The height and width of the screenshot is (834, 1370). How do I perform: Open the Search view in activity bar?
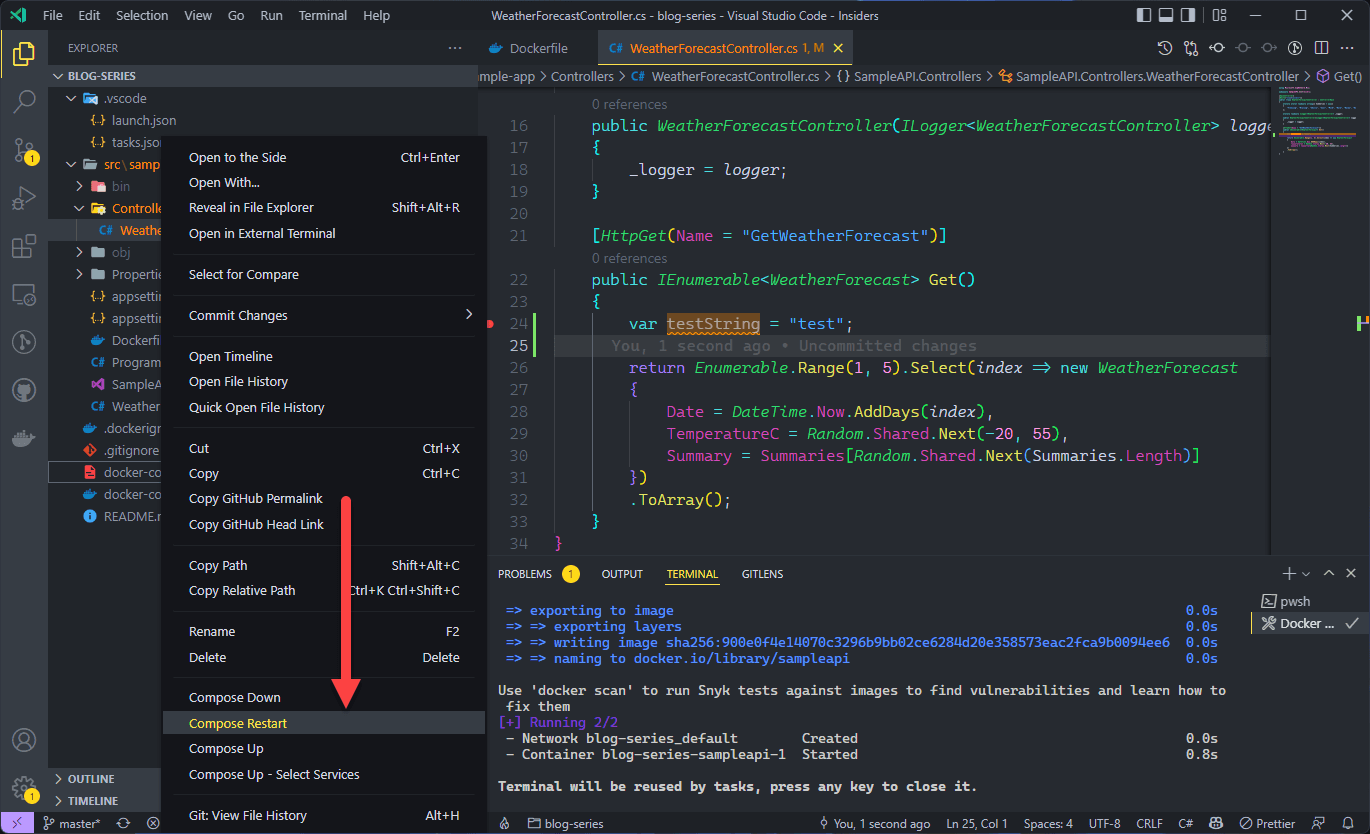coord(24,101)
